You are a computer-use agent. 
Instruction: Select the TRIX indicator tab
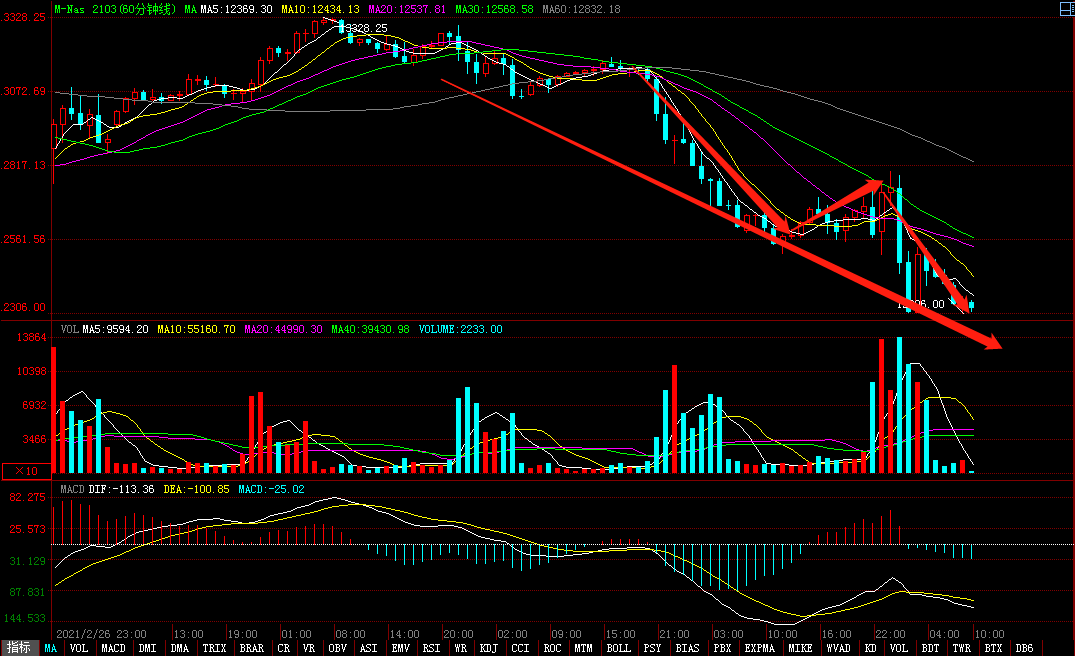214,649
